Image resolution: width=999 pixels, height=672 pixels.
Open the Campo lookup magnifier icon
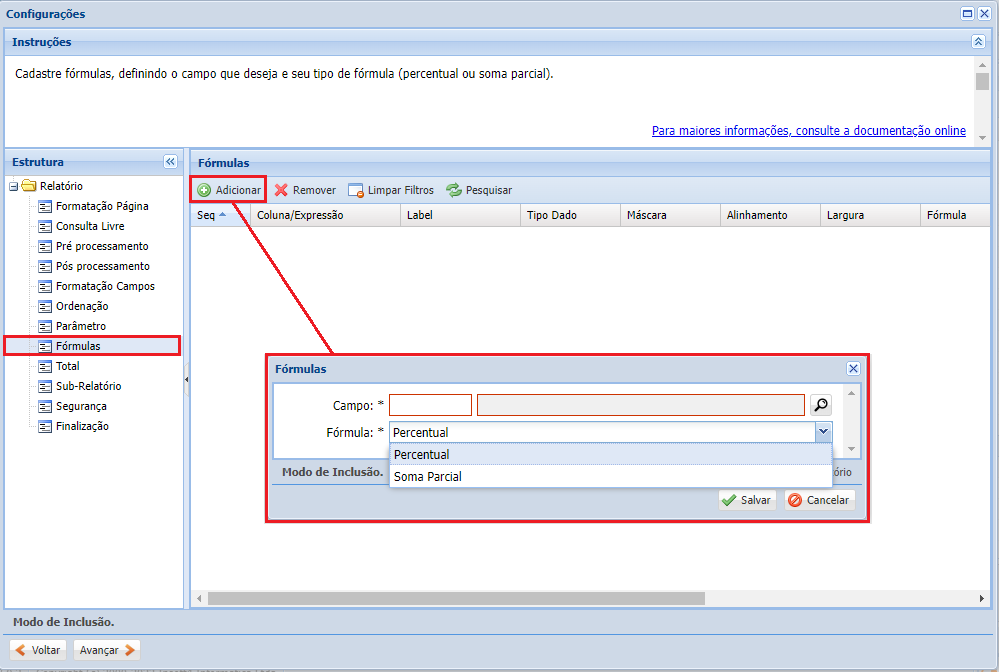[x=820, y=405]
